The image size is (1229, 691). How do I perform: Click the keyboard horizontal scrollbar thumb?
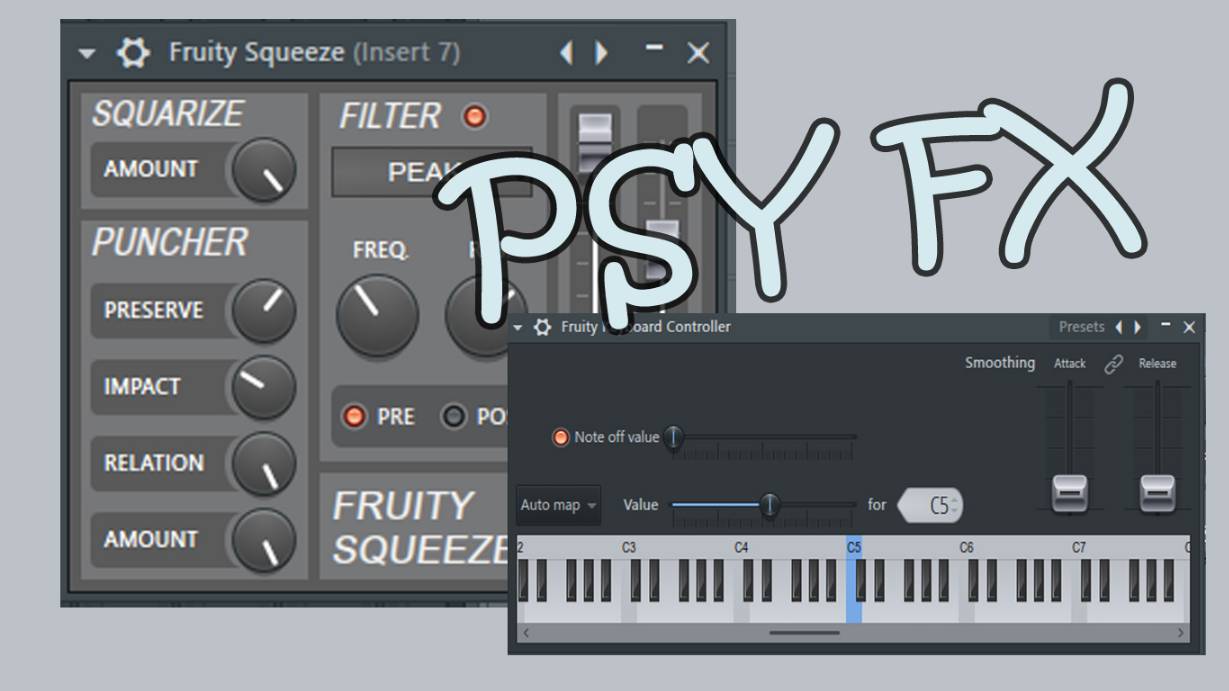tap(805, 632)
